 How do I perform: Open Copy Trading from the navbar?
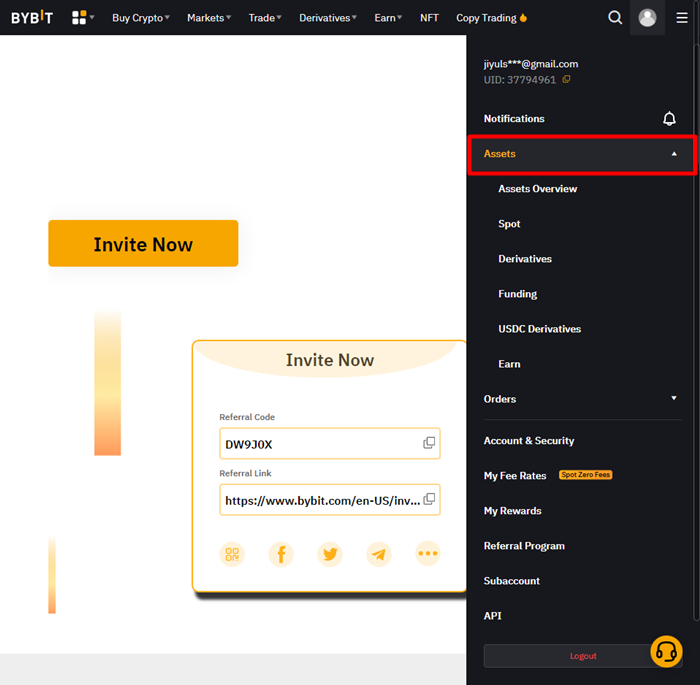pyautogui.click(x=486, y=18)
